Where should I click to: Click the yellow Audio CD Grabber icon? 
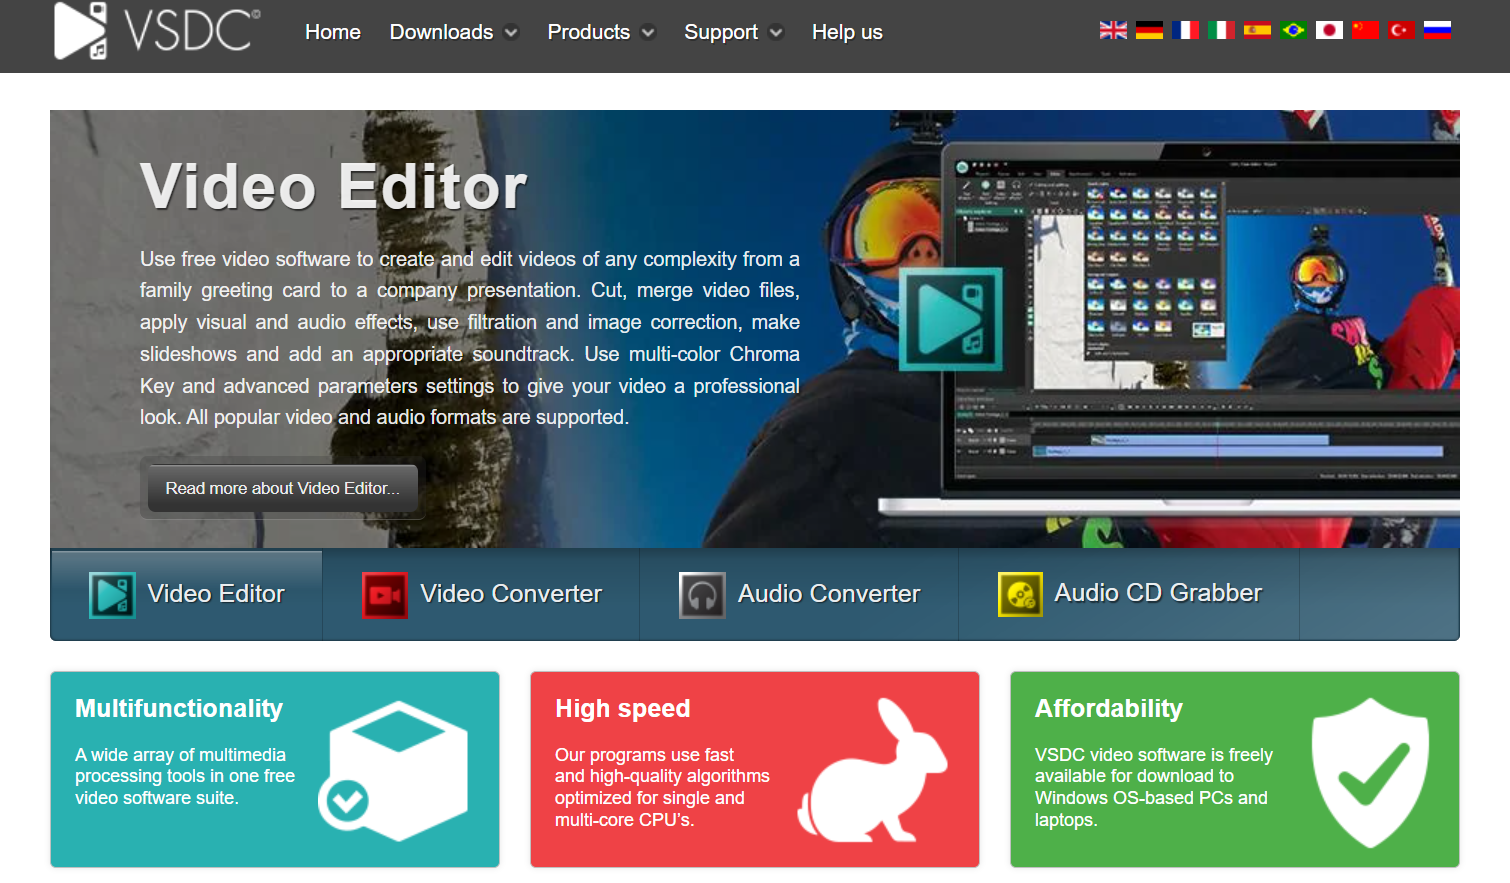(1020, 594)
